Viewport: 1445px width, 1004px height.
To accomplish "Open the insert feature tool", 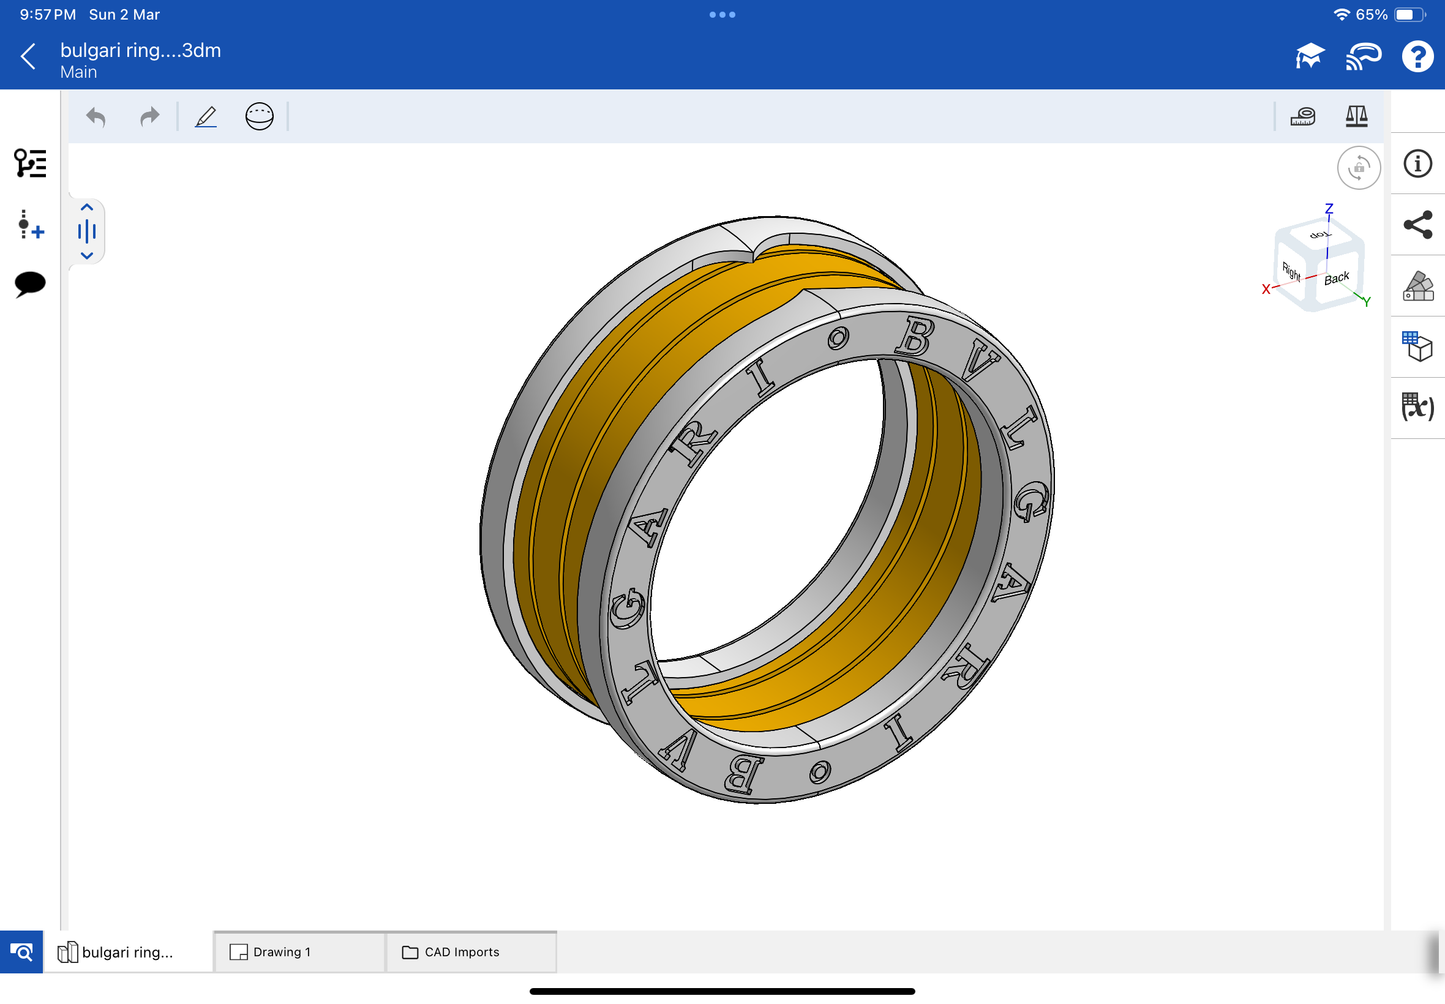I will (30, 225).
